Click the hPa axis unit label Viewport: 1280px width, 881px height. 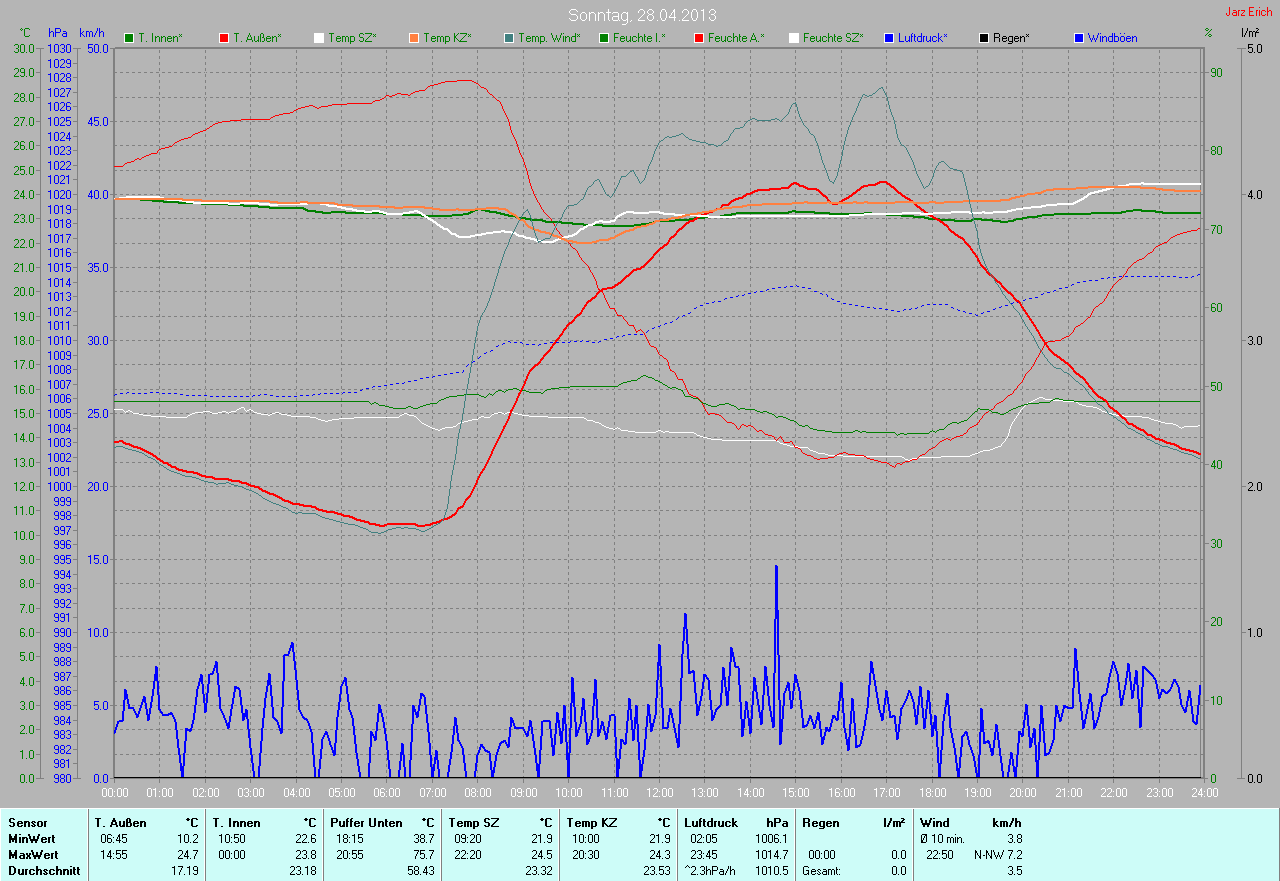(x=58, y=33)
